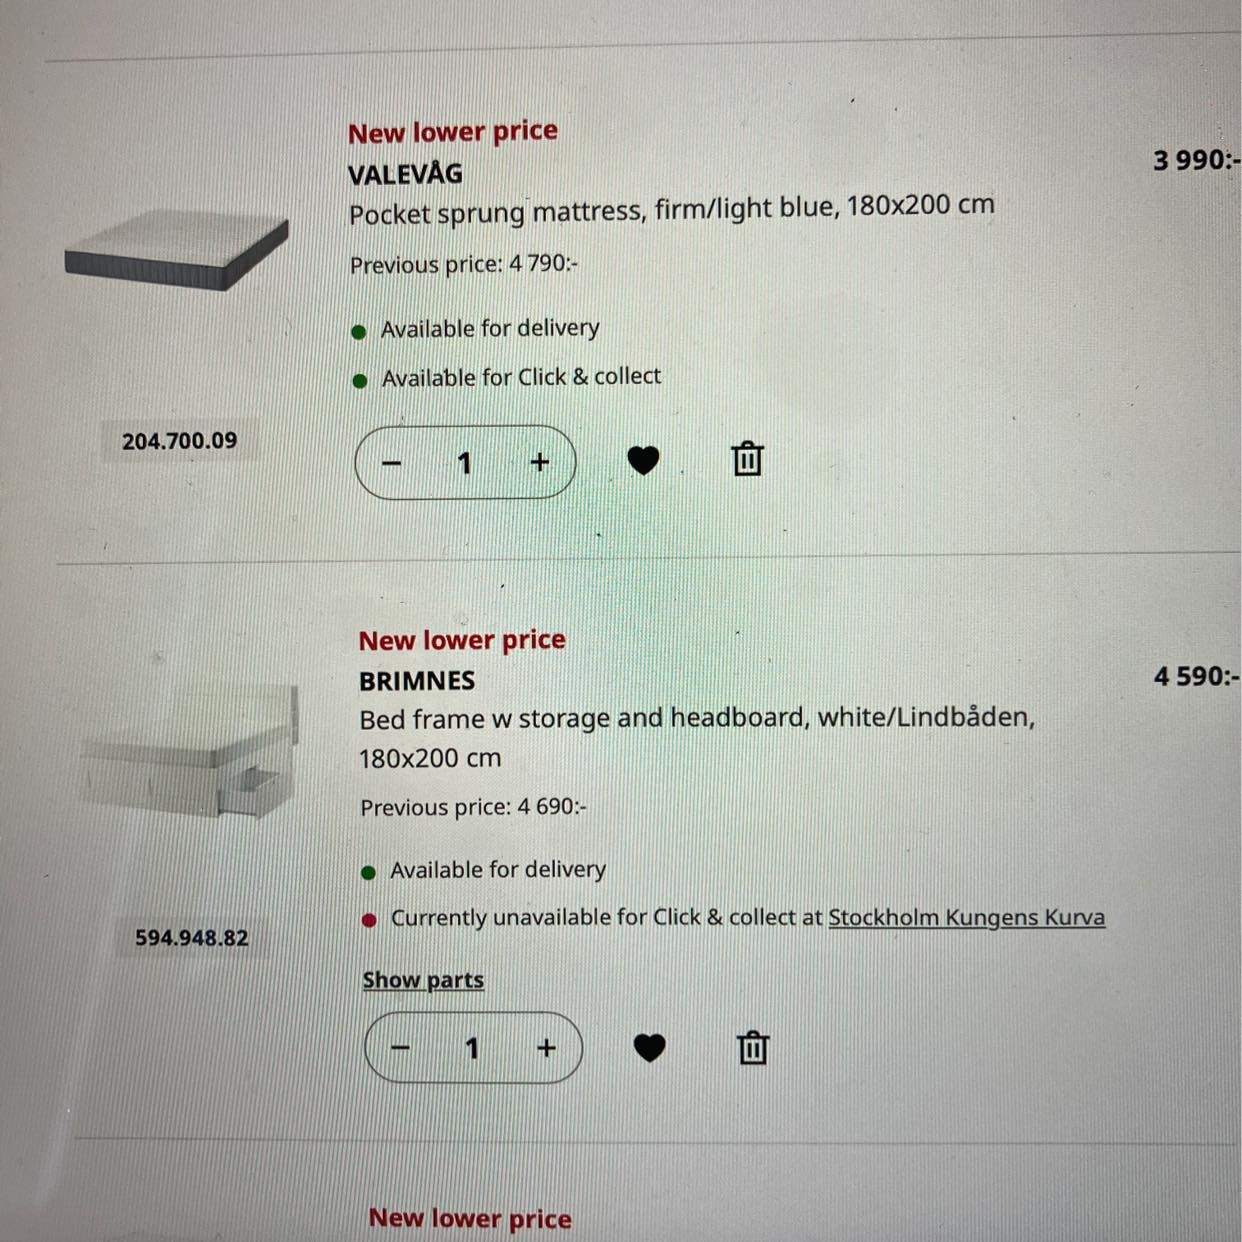Favourite the BRIMNES bed frame heart icon
Screen dimensions: 1242x1242
649,1048
